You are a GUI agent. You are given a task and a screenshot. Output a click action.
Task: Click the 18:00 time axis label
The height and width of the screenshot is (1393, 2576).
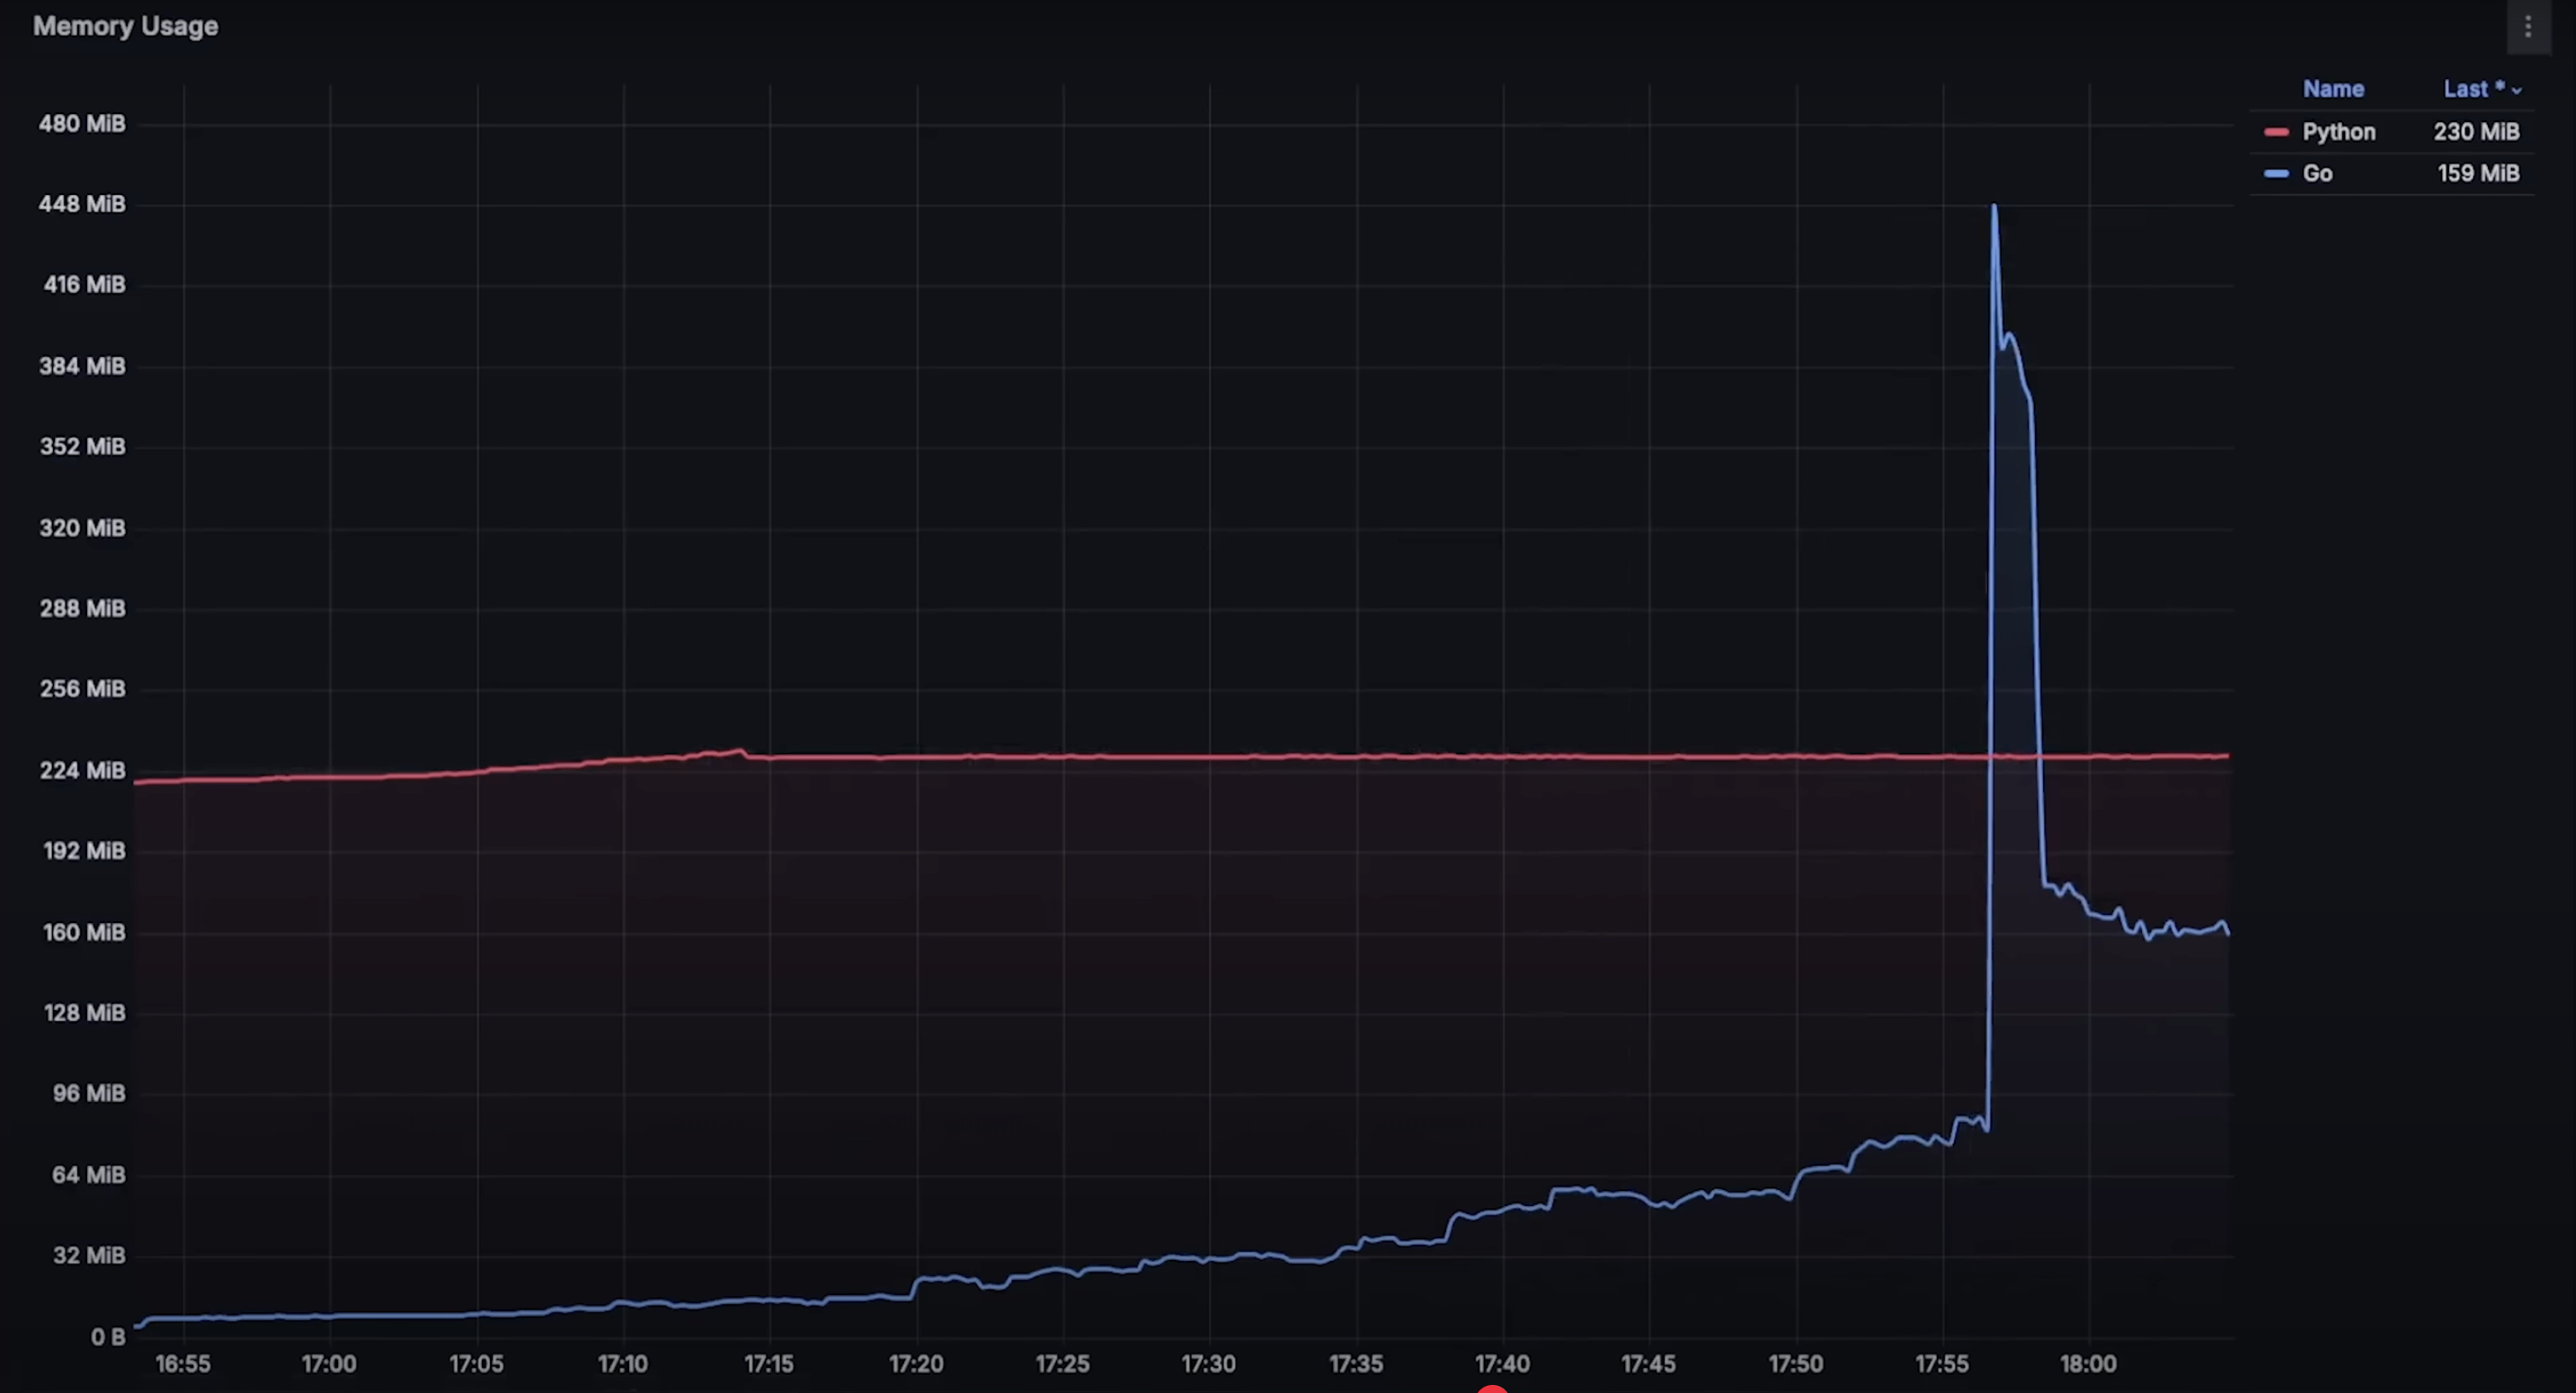click(x=2088, y=1364)
